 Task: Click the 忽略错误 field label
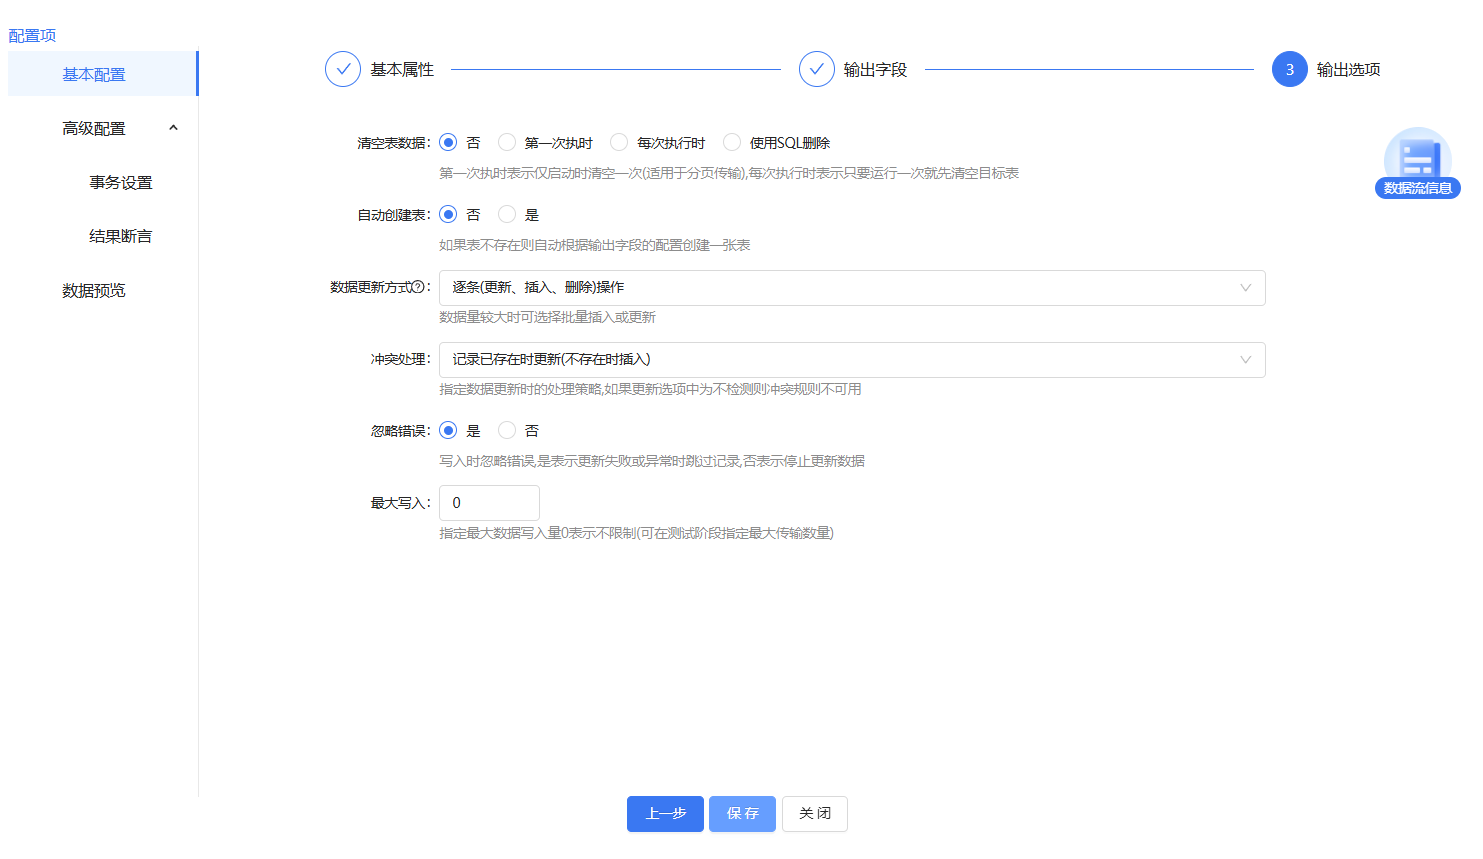click(401, 431)
